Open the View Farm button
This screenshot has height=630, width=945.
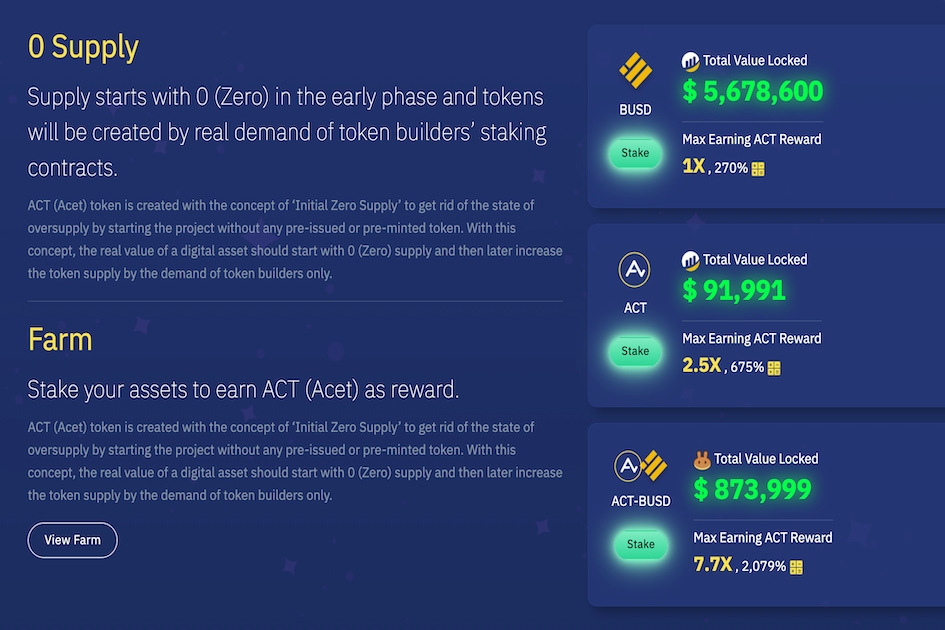(x=72, y=540)
